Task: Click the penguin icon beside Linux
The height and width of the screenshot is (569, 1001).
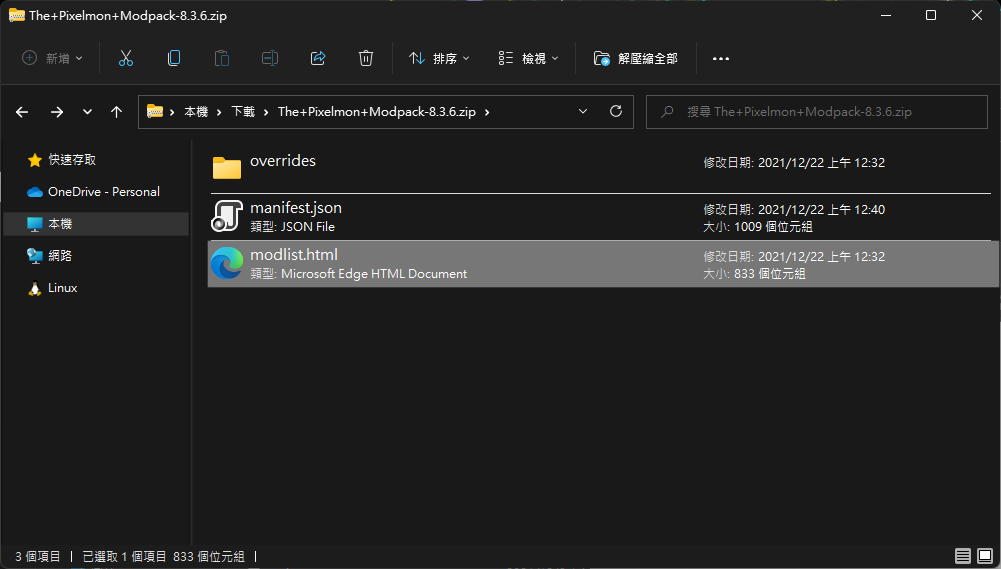Action: tap(34, 288)
